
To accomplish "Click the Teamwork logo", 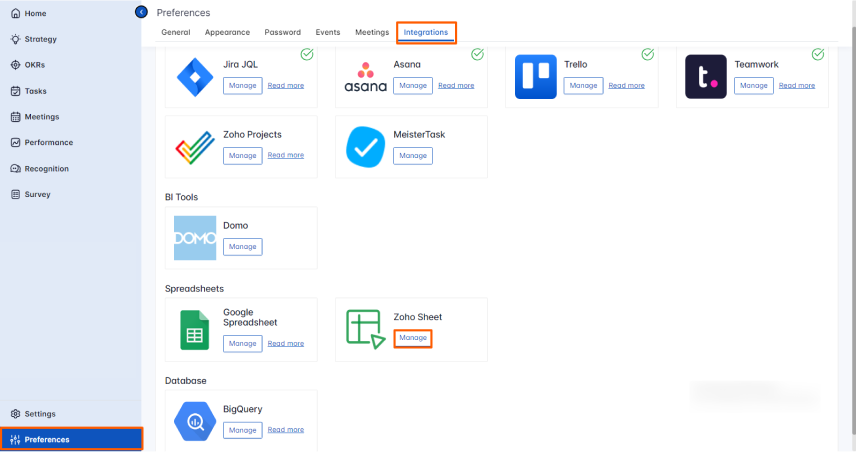I will click(x=706, y=76).
